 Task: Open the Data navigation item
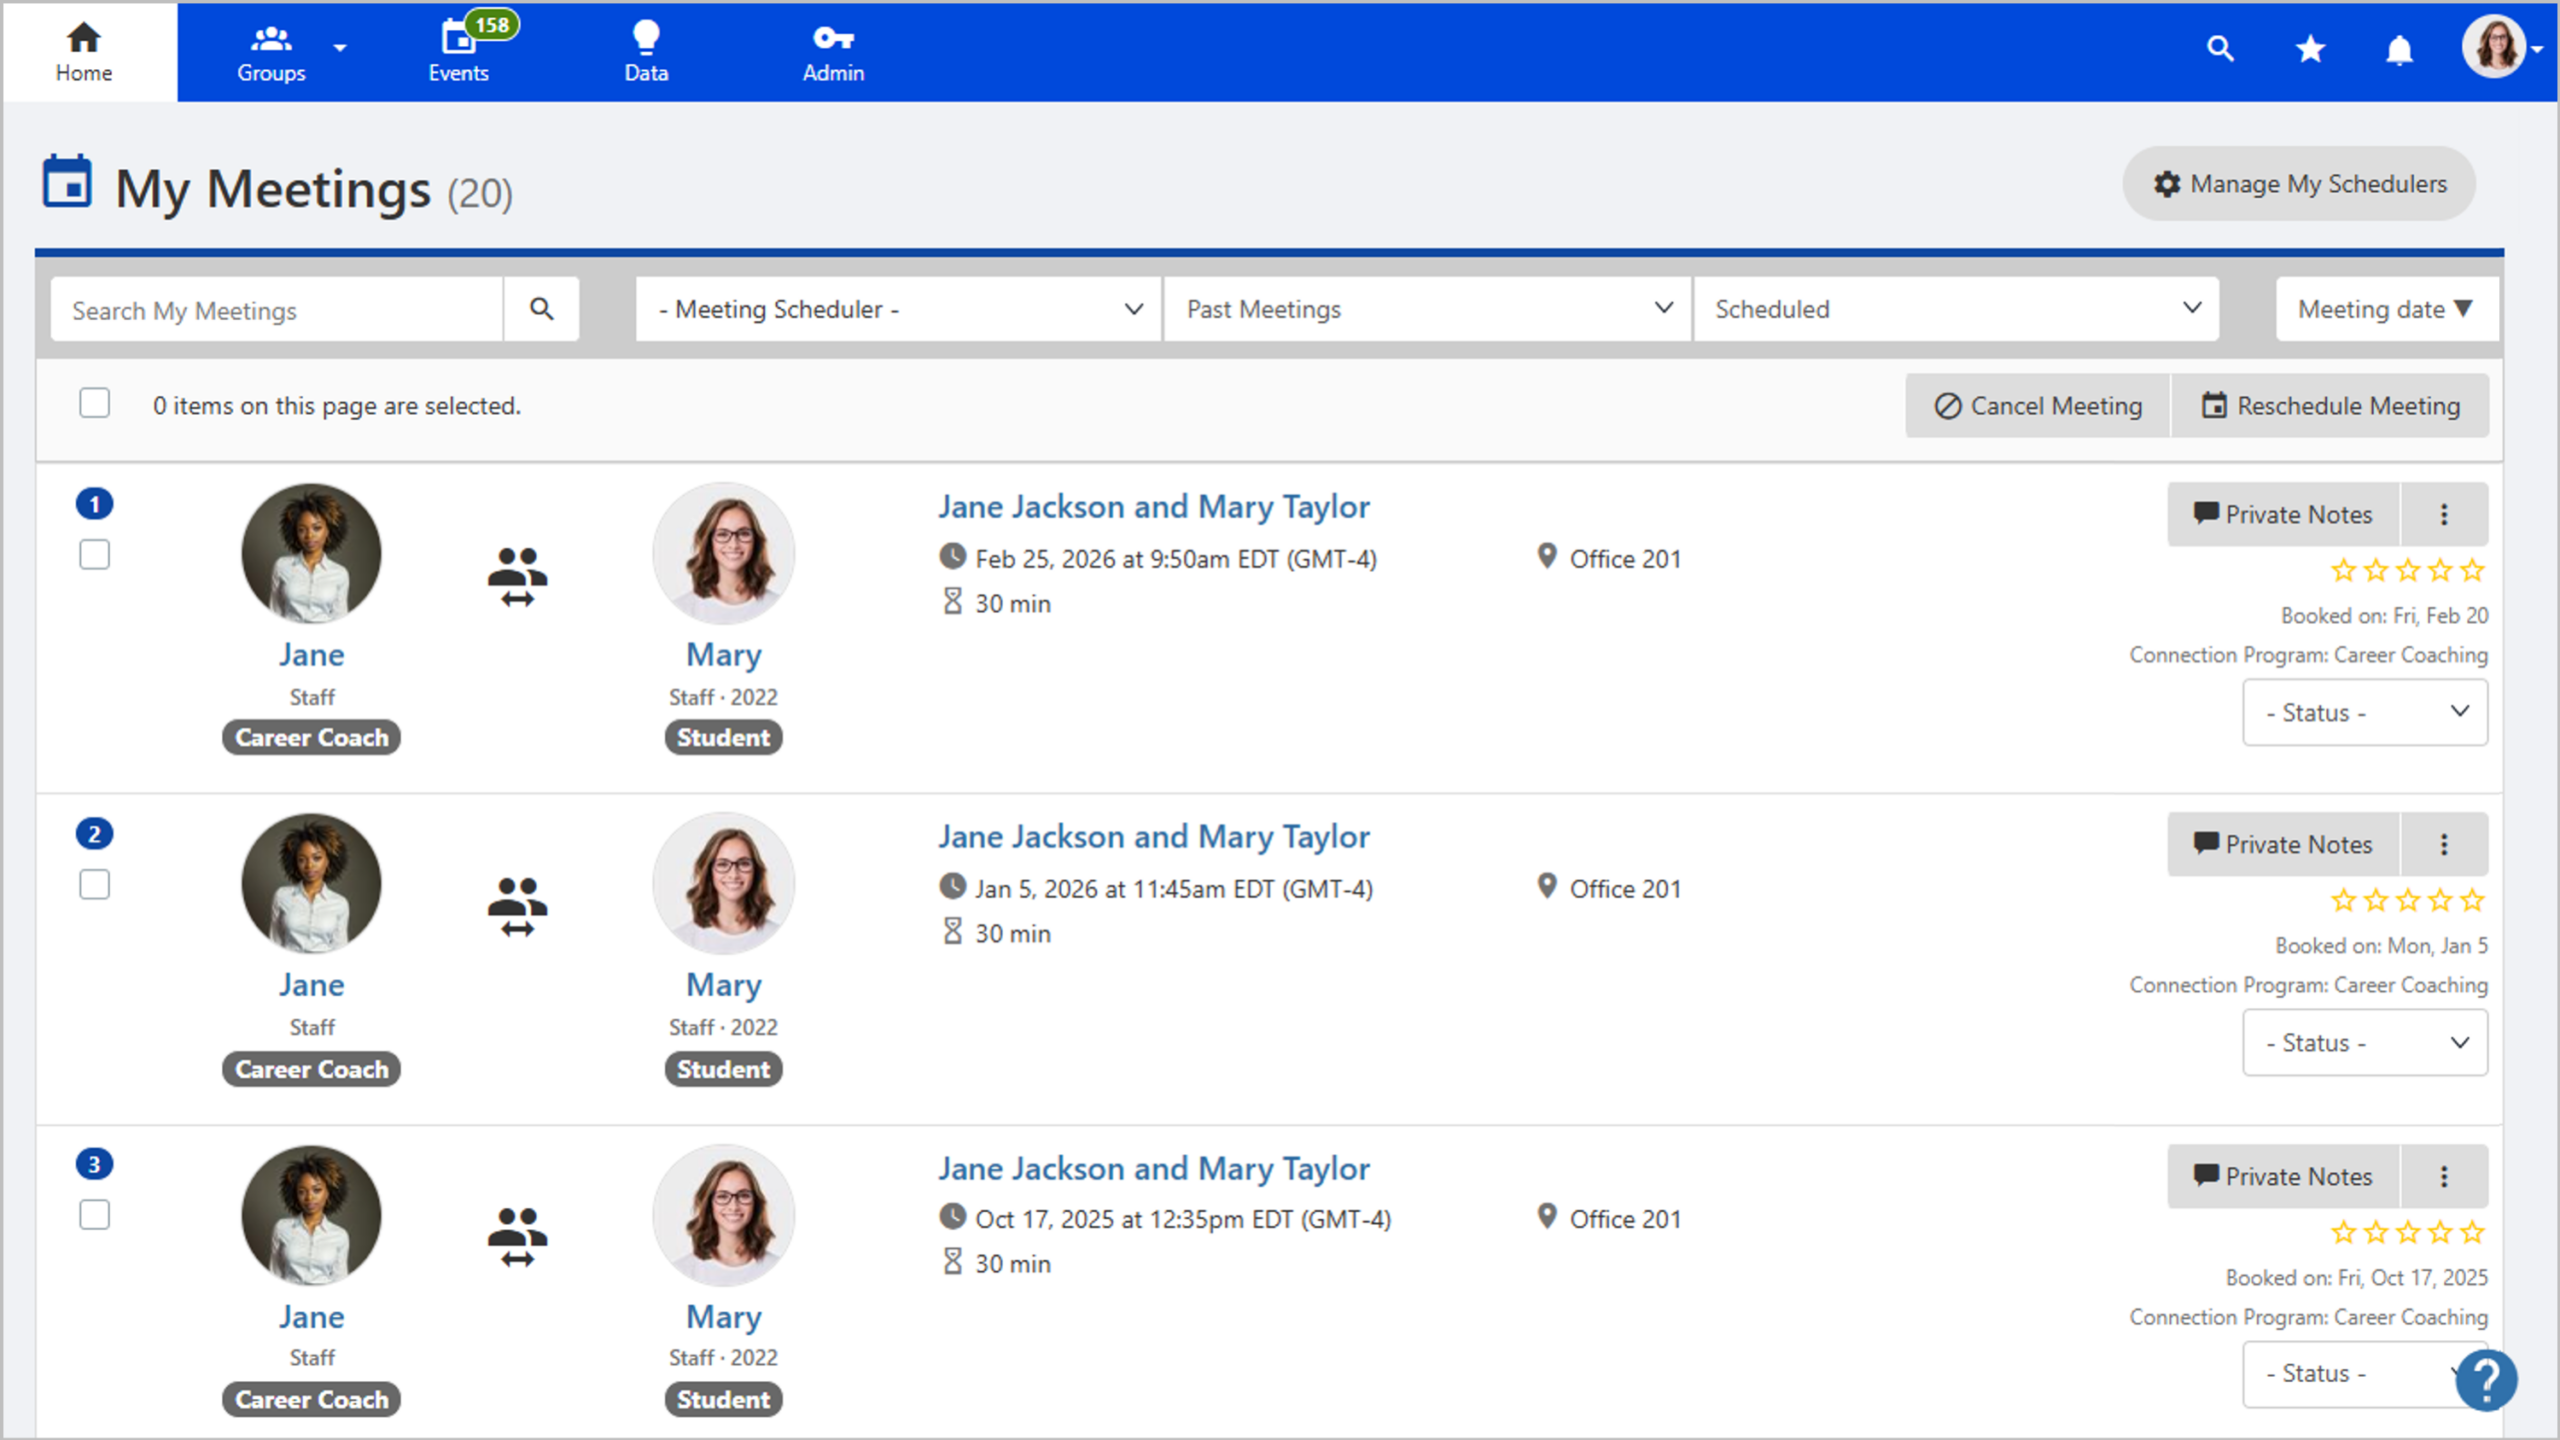[646, 52]
